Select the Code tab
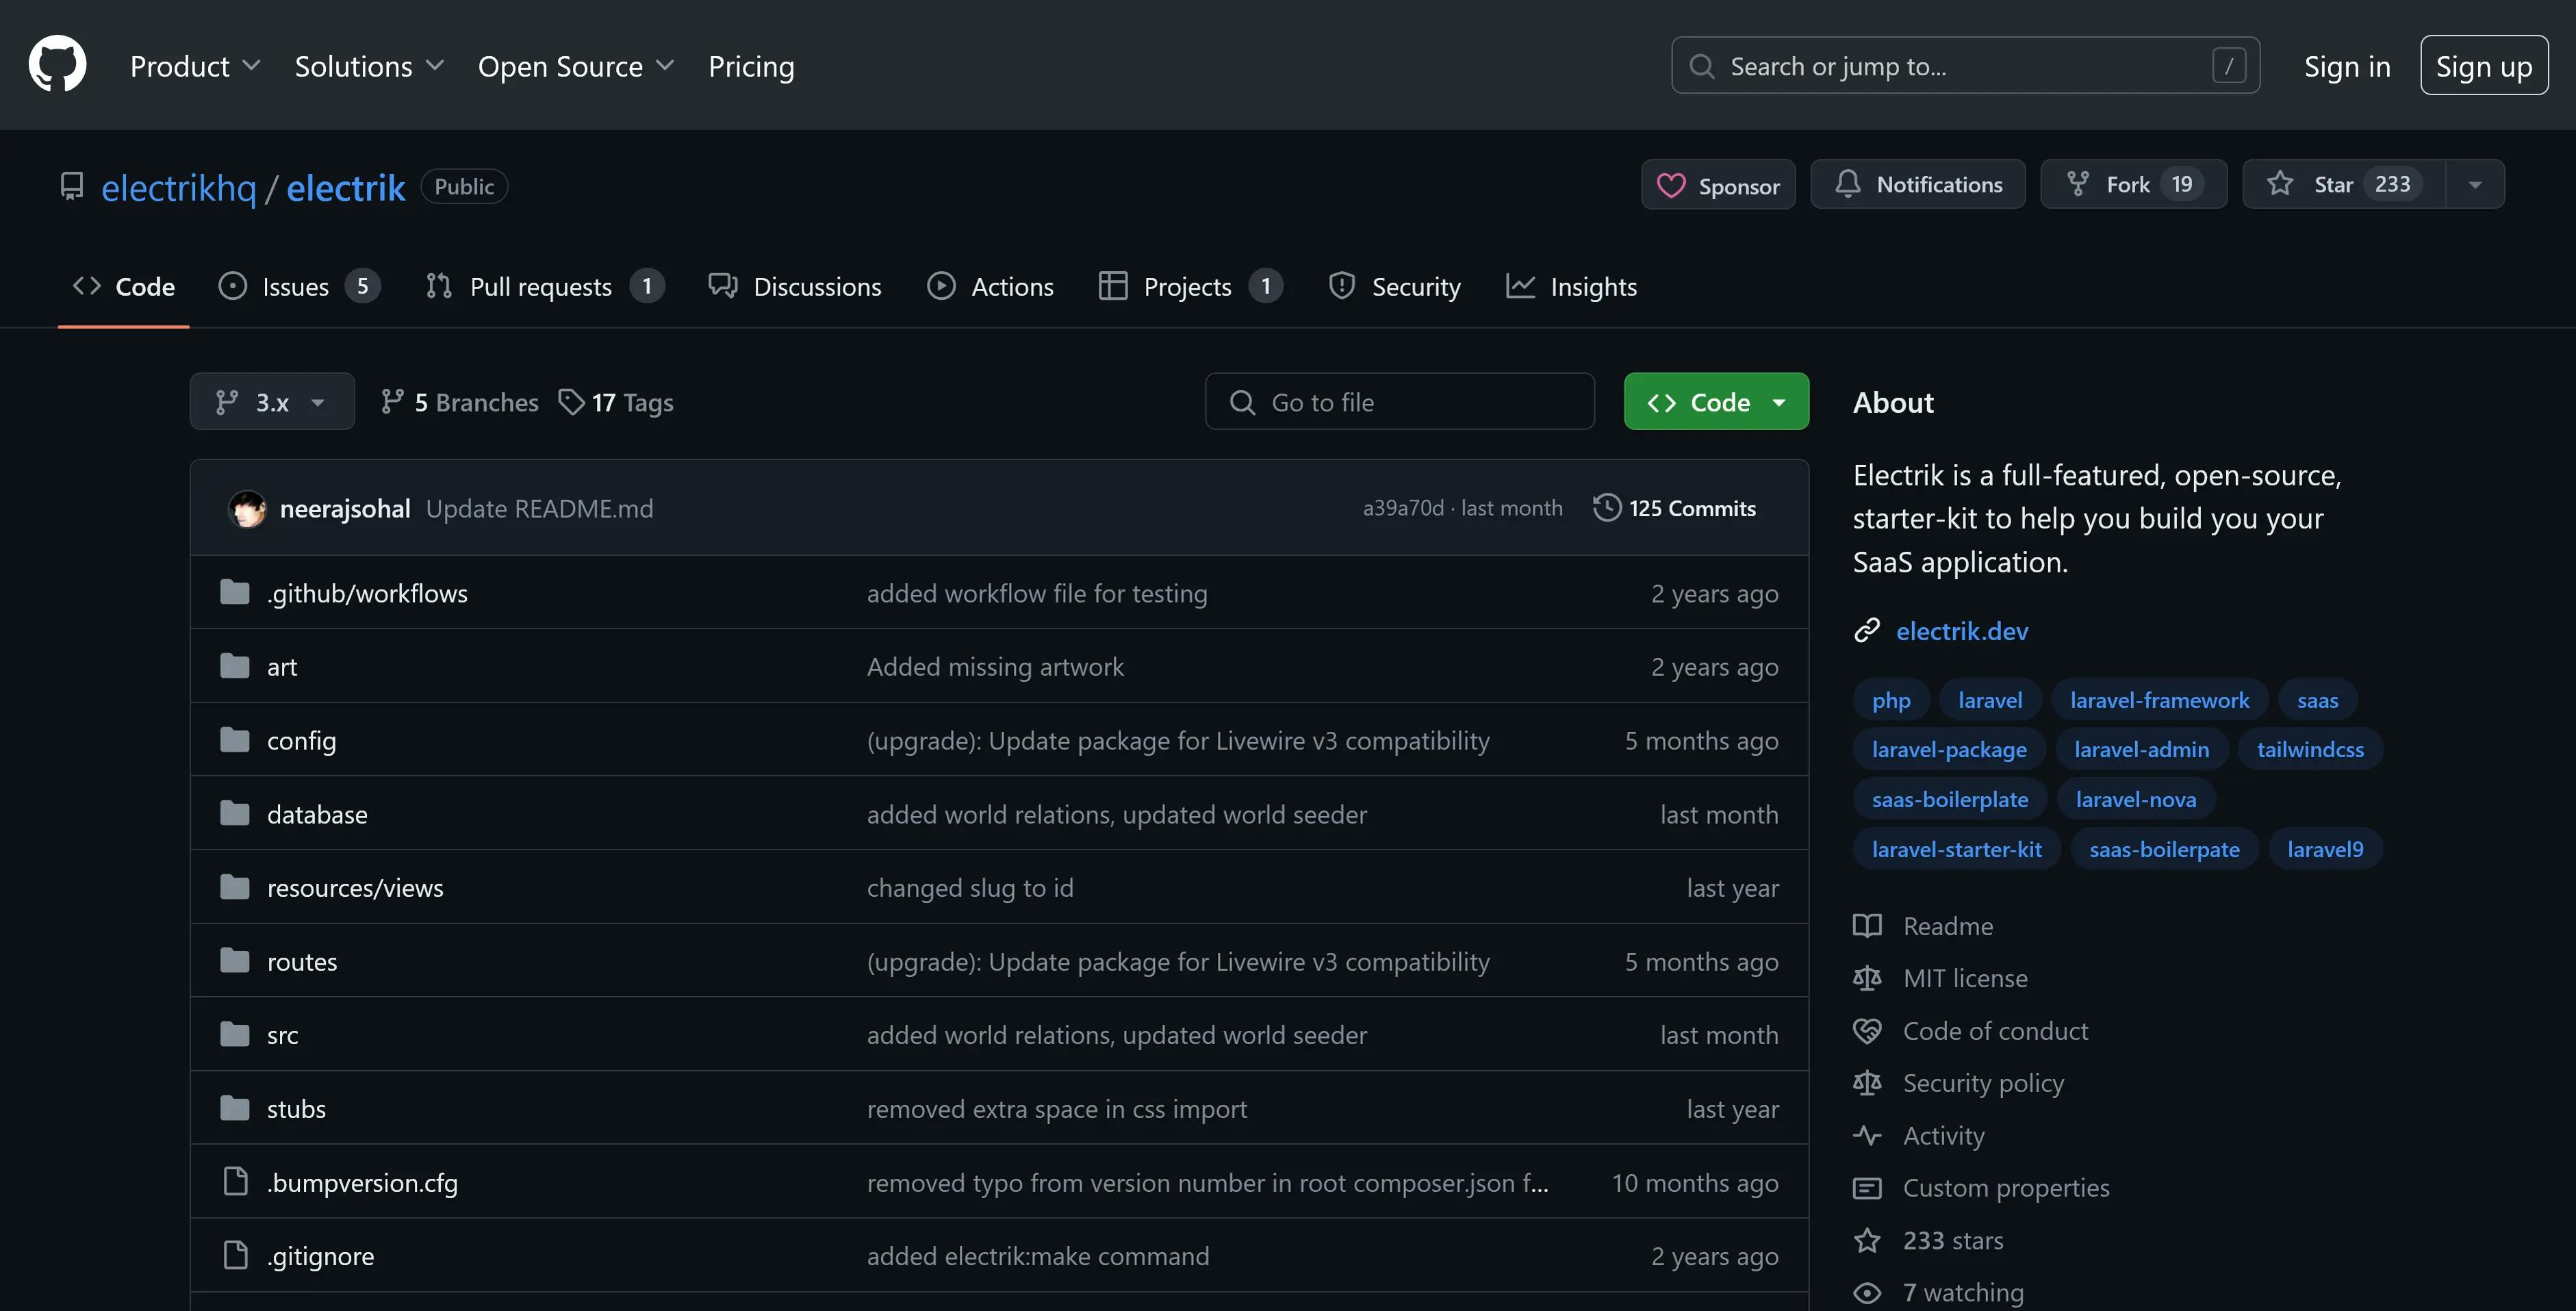 [124, 286]
